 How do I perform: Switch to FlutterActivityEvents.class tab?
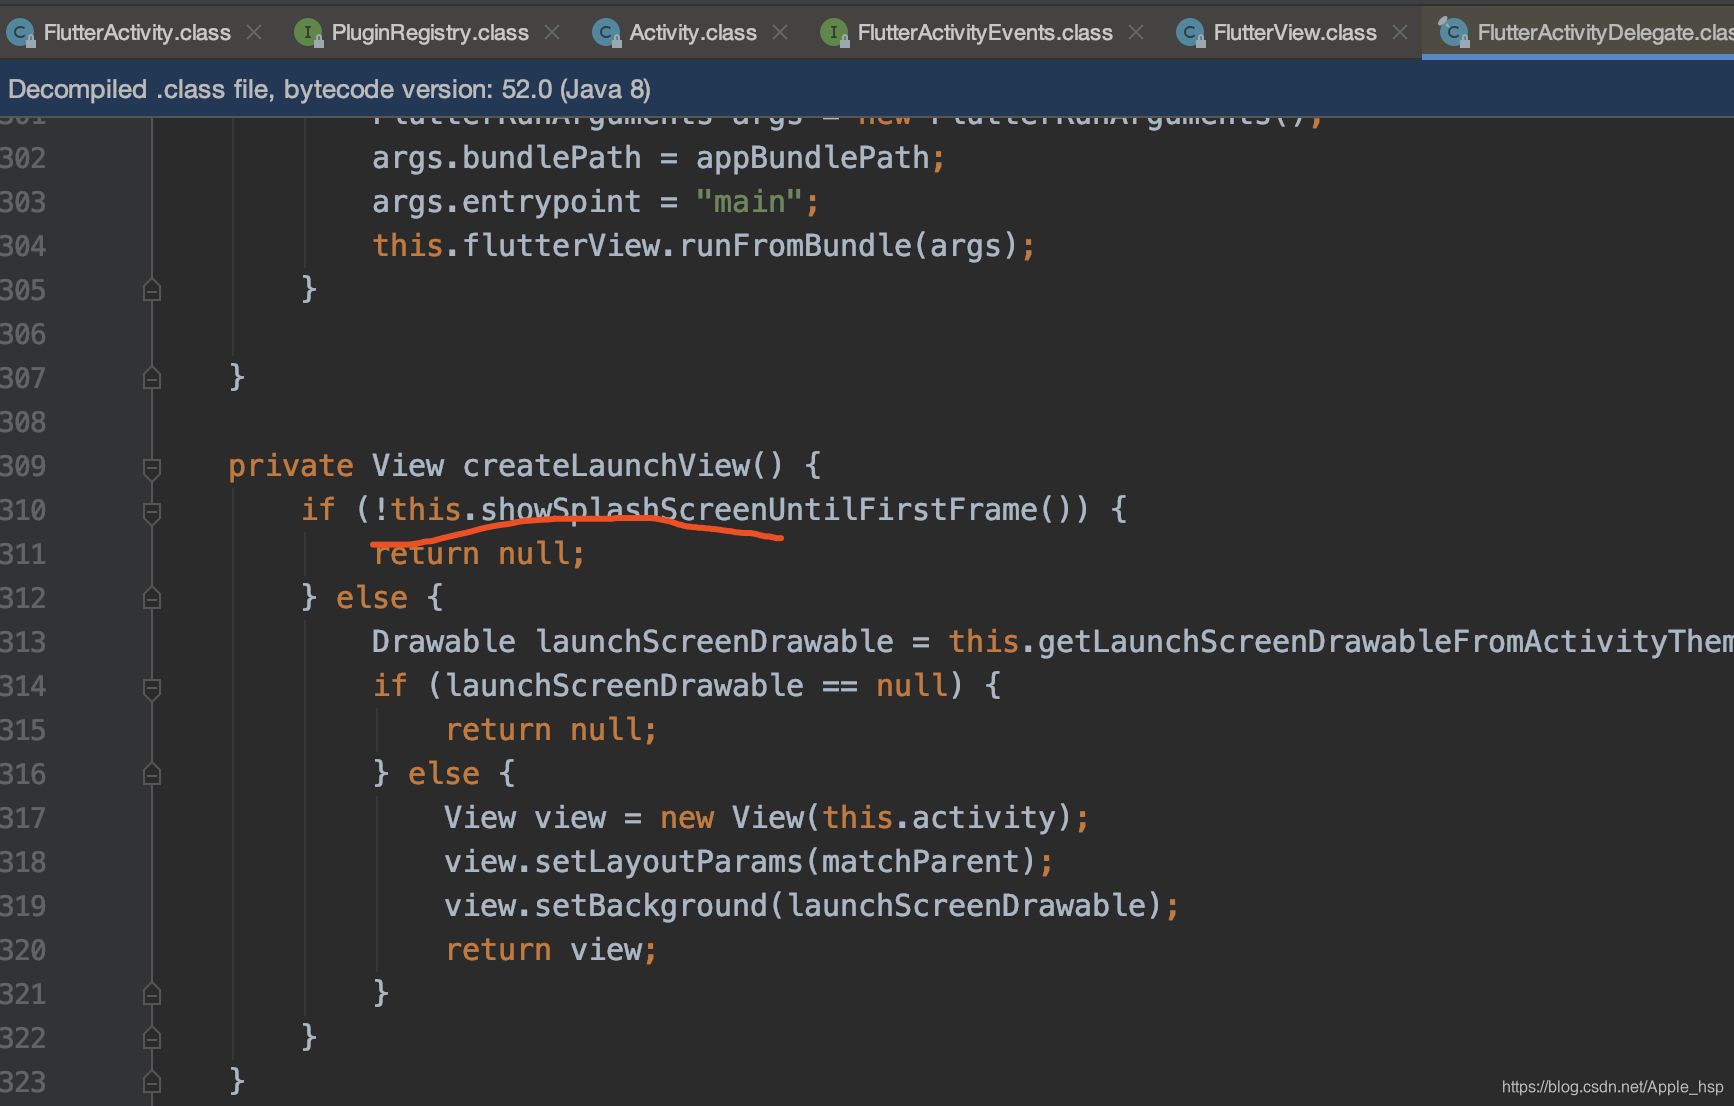985,33
